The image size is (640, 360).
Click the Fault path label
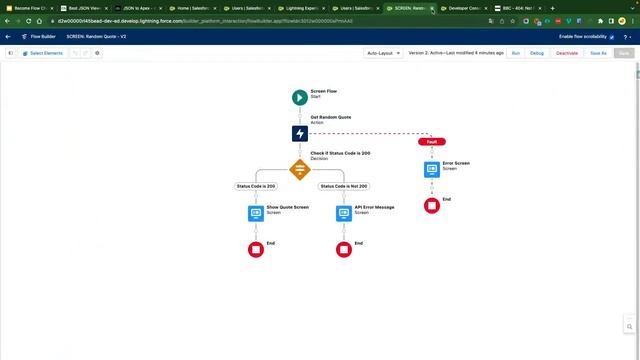432,142
